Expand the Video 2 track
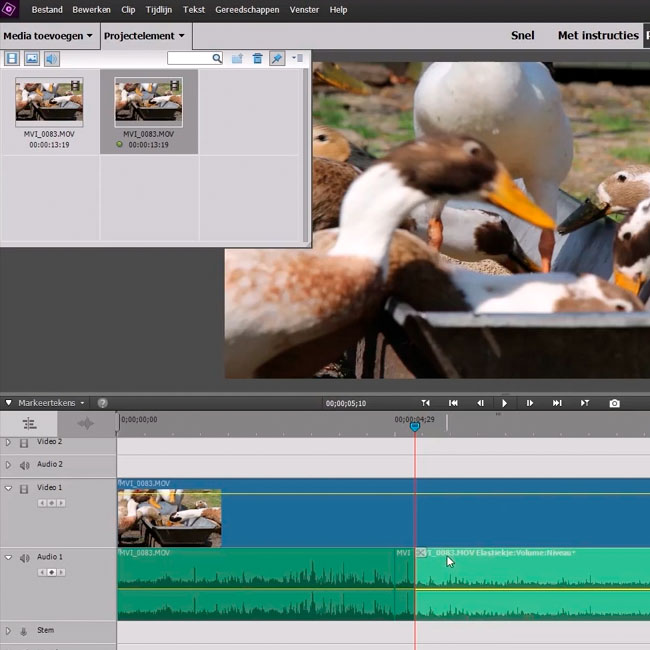 point(8,442)
